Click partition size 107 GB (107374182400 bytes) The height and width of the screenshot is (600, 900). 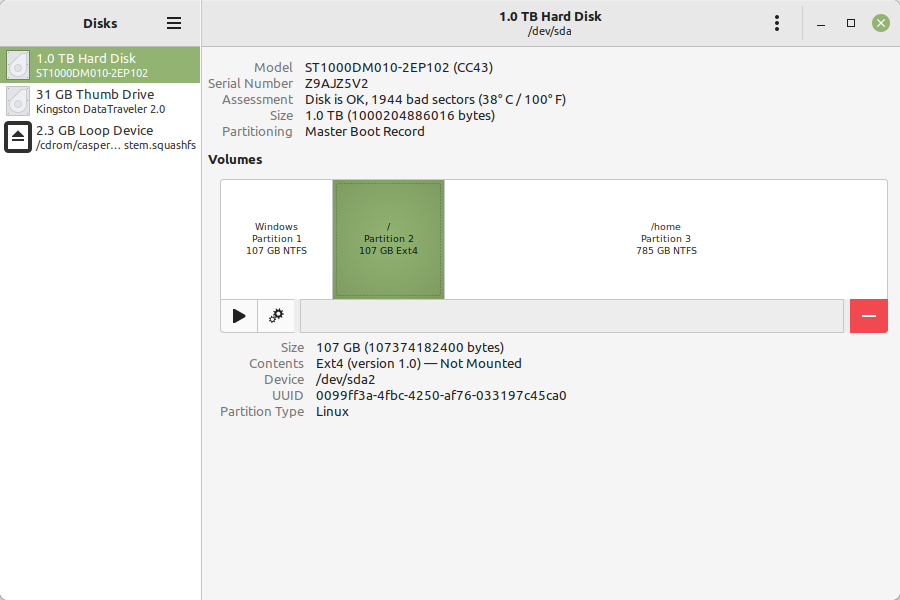tap(410, 347)
